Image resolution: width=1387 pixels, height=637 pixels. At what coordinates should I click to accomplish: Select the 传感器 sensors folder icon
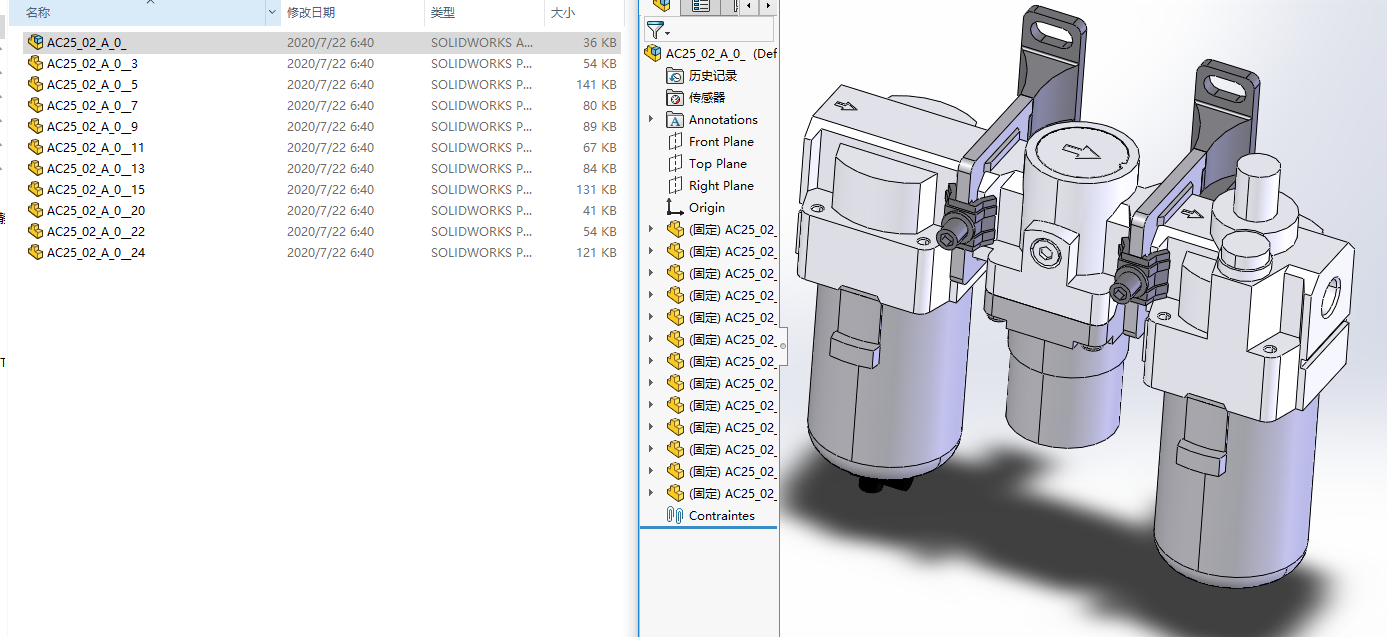(675, 98)
